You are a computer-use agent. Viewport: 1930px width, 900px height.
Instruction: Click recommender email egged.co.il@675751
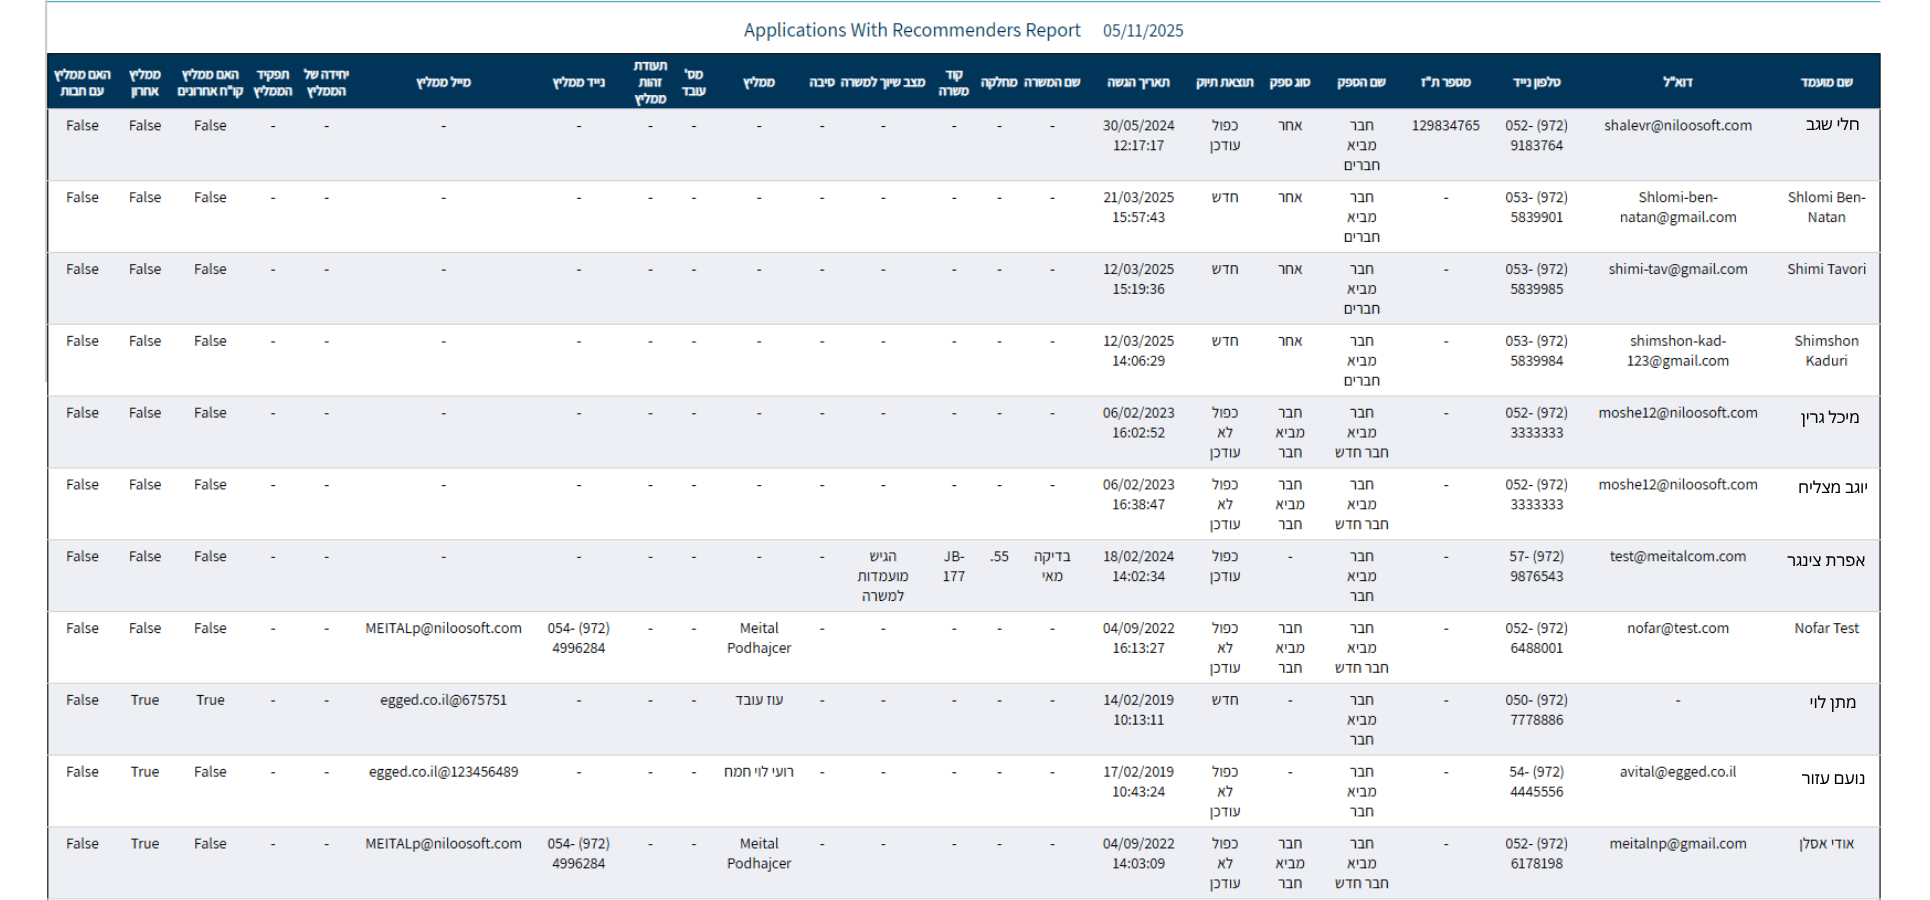click(x=443, y=700)
